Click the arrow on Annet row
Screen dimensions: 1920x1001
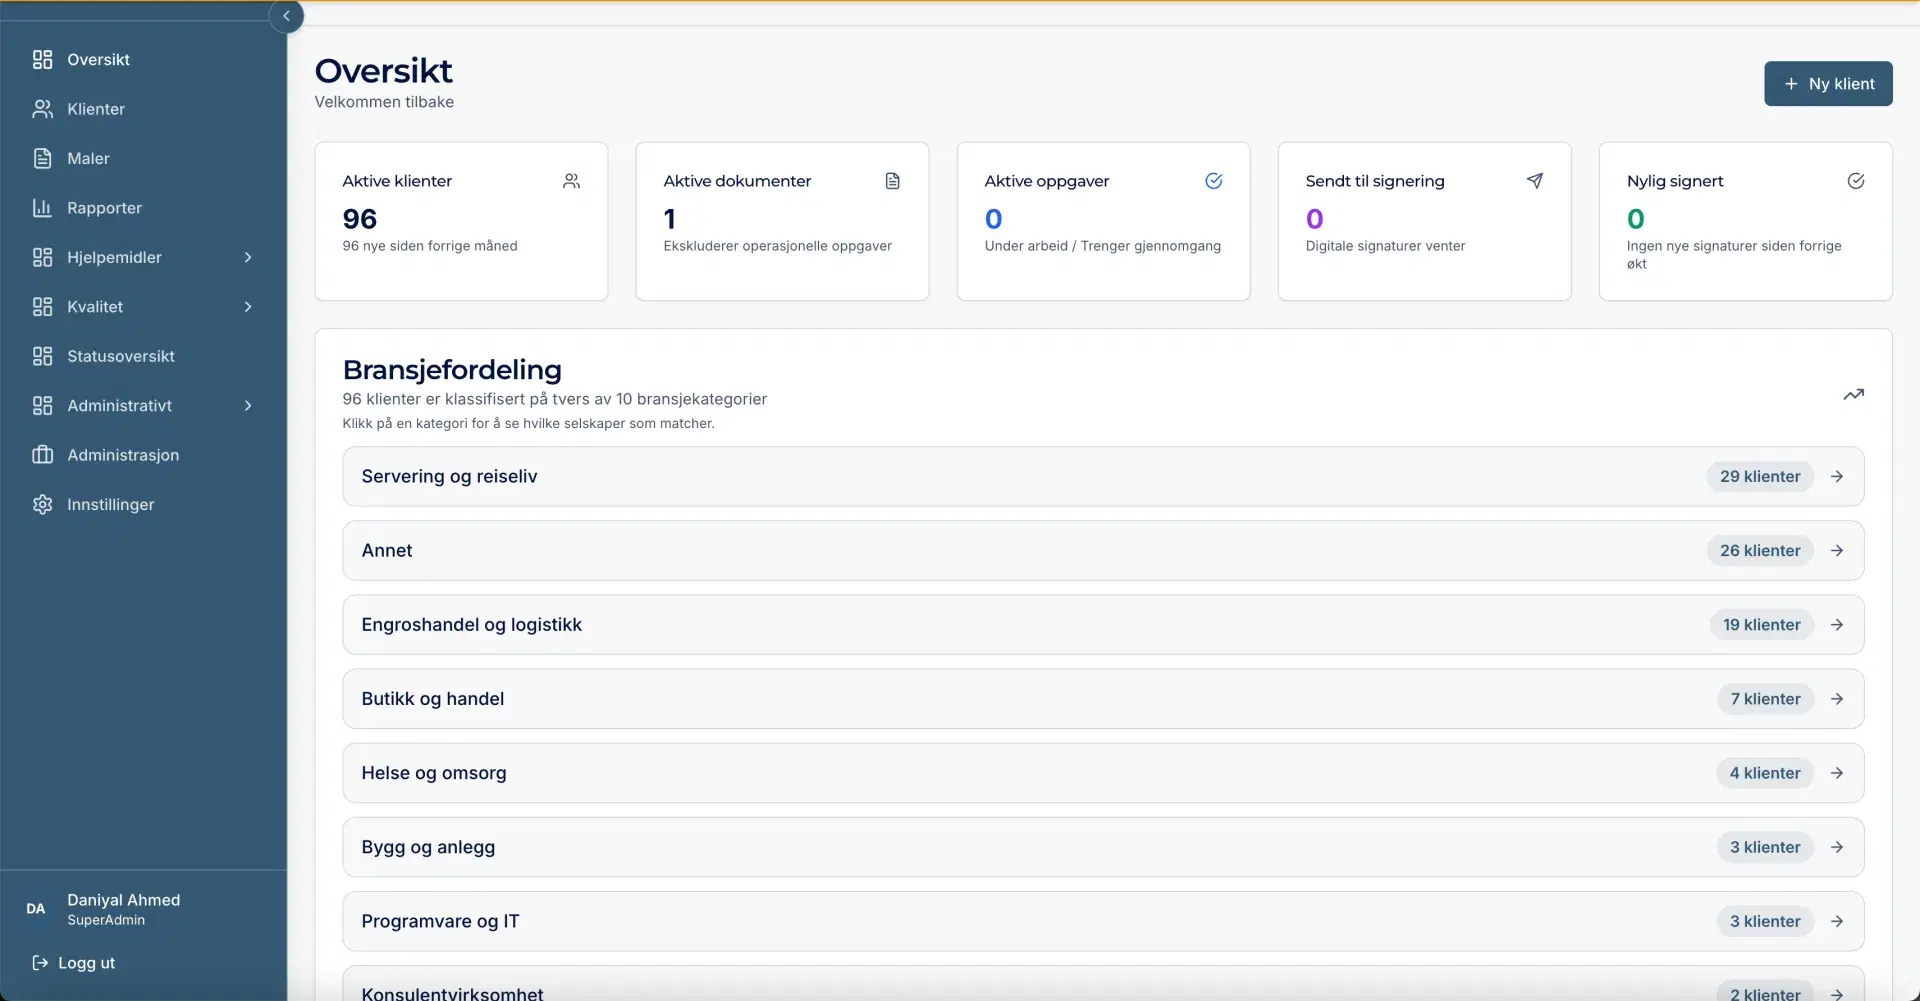(x=1837, y=551)
